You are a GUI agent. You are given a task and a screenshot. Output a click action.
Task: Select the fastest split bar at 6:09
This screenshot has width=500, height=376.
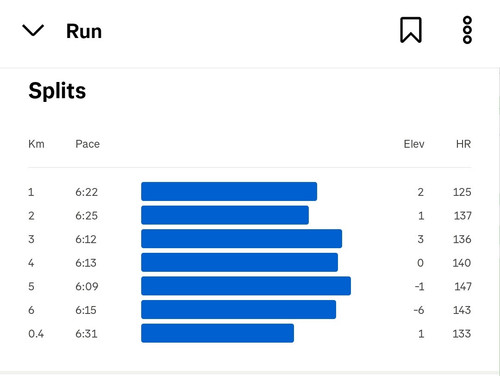[x=246, y=286]
